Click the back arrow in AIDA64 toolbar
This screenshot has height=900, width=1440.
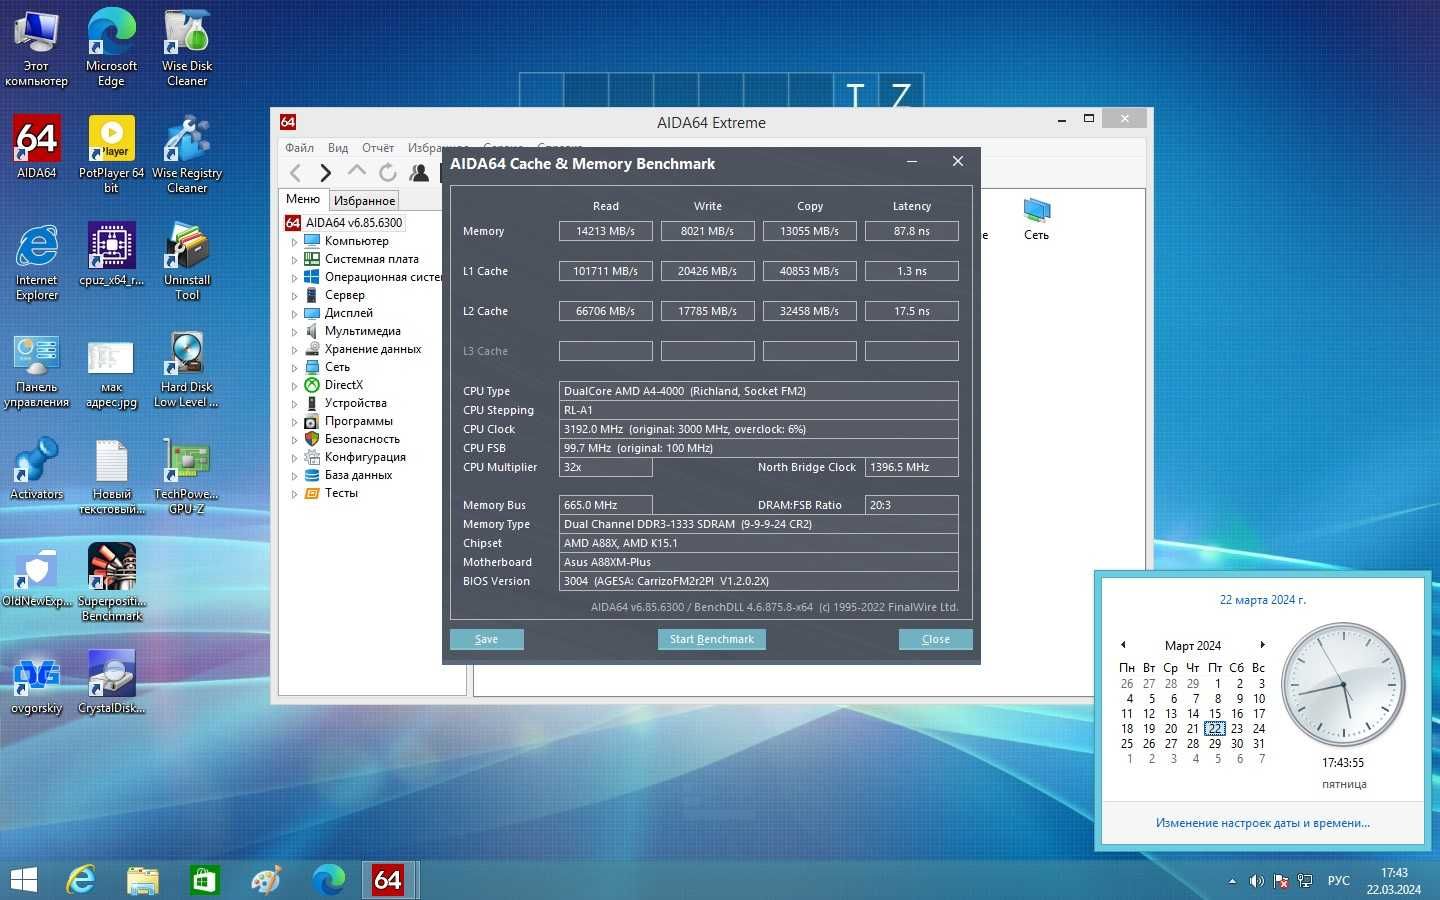pyautogui.click(x=295, y=173)
